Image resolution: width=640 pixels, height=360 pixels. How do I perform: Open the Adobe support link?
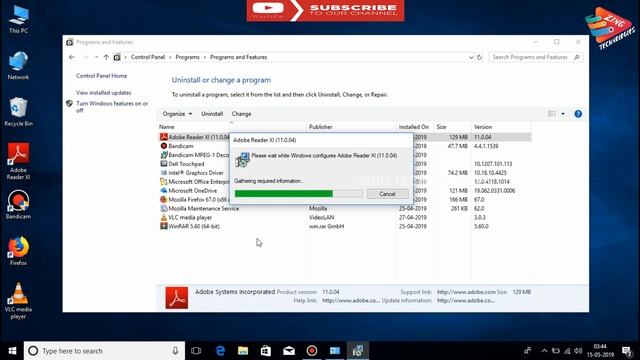[x=466, y=292]
